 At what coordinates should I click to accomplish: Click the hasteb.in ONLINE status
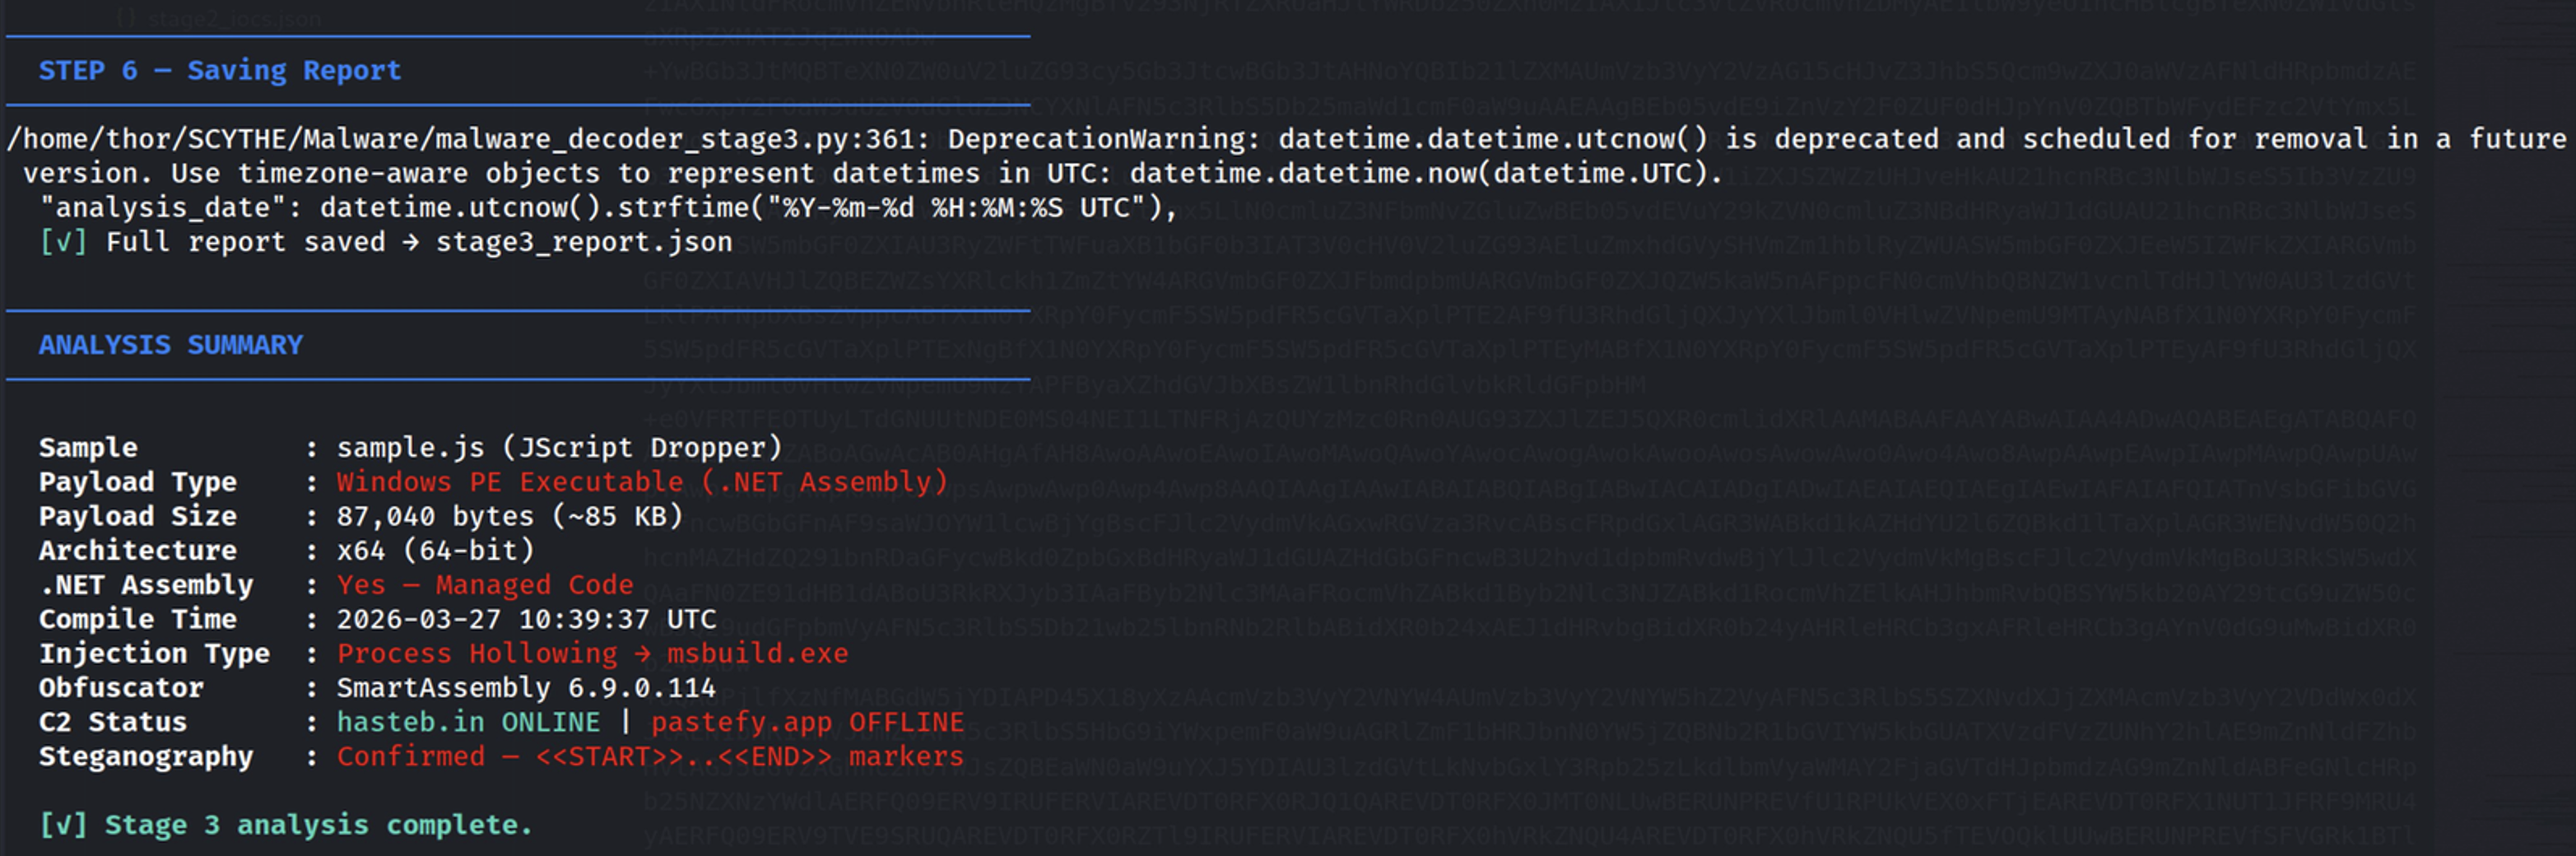pyautogui.click(x=468, y=722)
